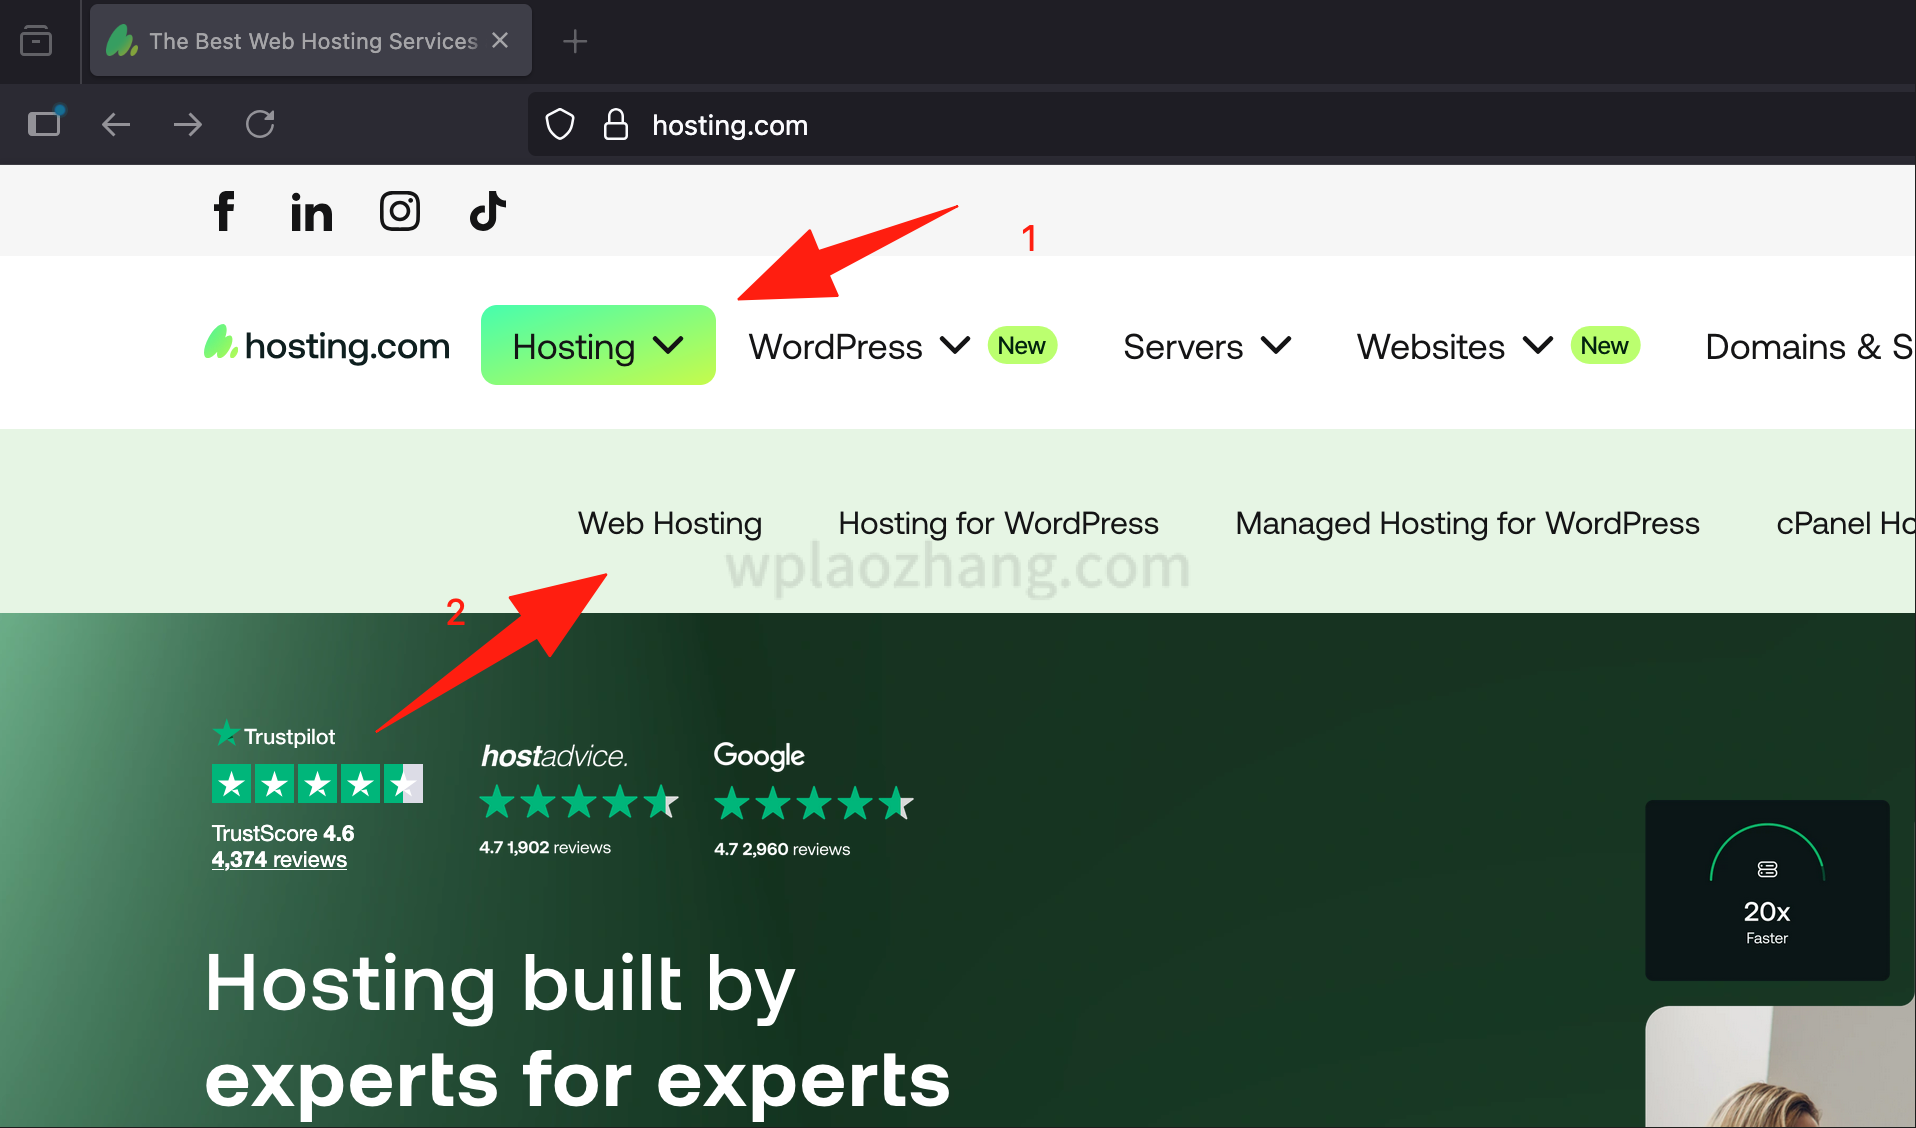Go back with the back arrow
Screen dimensions: 1916x1128
coord(116,124)
